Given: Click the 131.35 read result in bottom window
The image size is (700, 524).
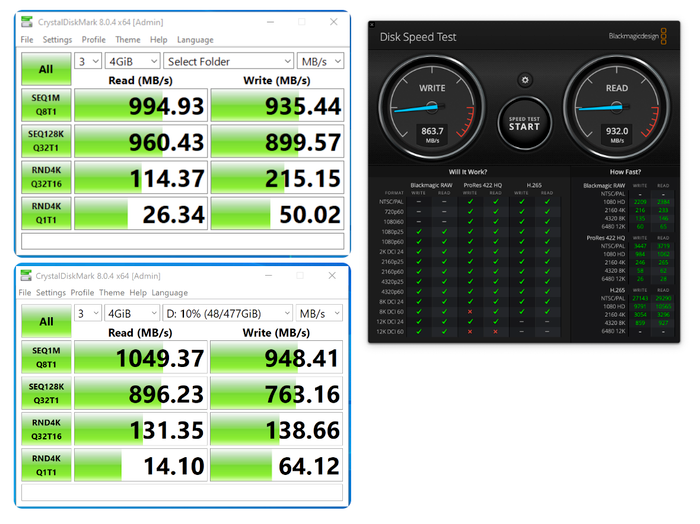Looking at the screenshot, I should tap(141, 429).
